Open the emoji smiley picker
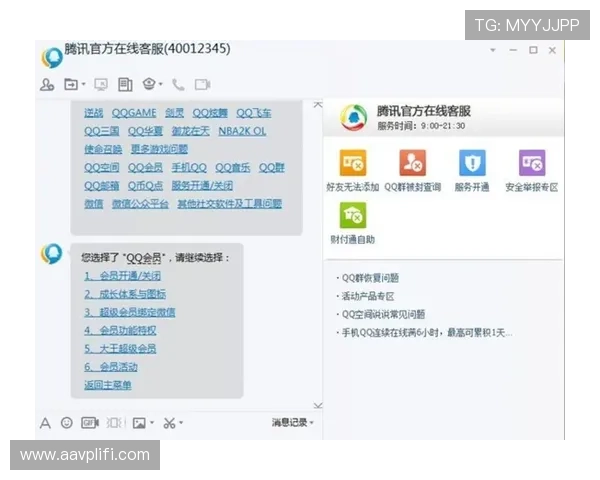Viewport: 600px width, 480px height. click(67, 423)
